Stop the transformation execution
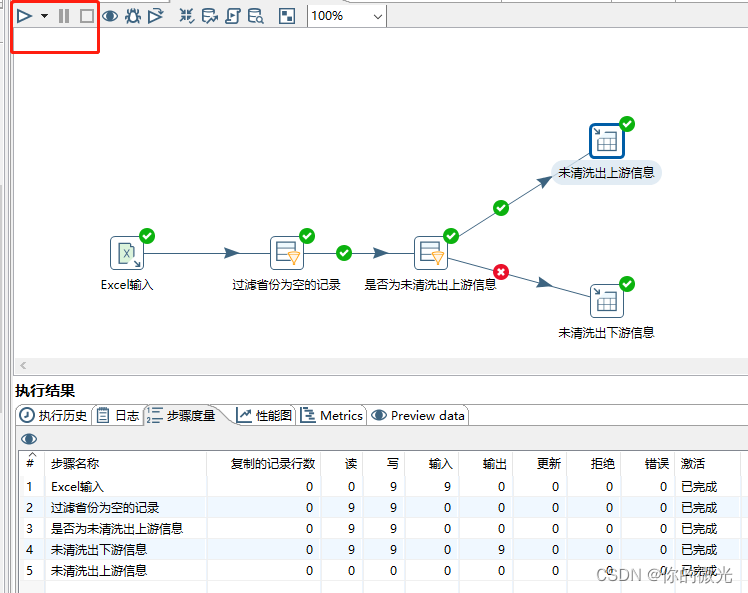This screenshot has width=748, height=593. click(87, 16)
